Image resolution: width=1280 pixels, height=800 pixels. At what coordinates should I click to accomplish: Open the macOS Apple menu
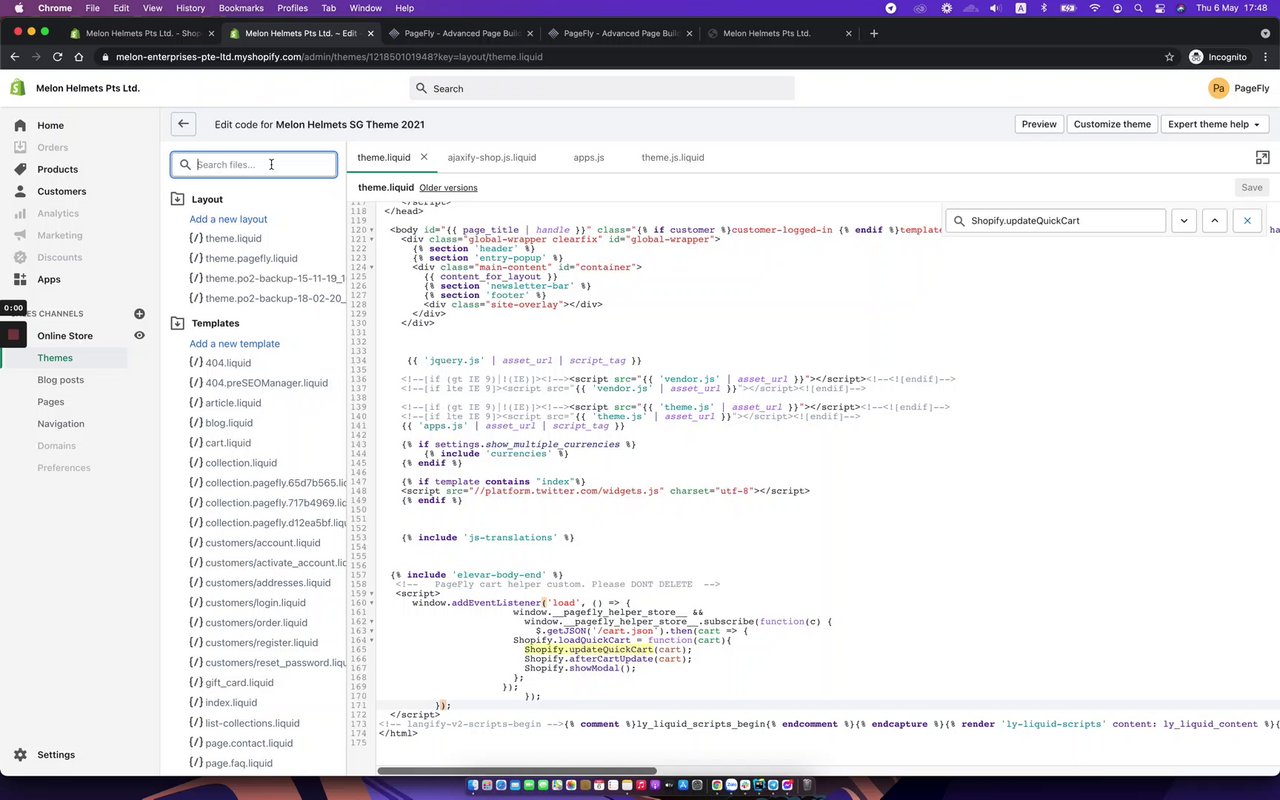click(19, 8)
